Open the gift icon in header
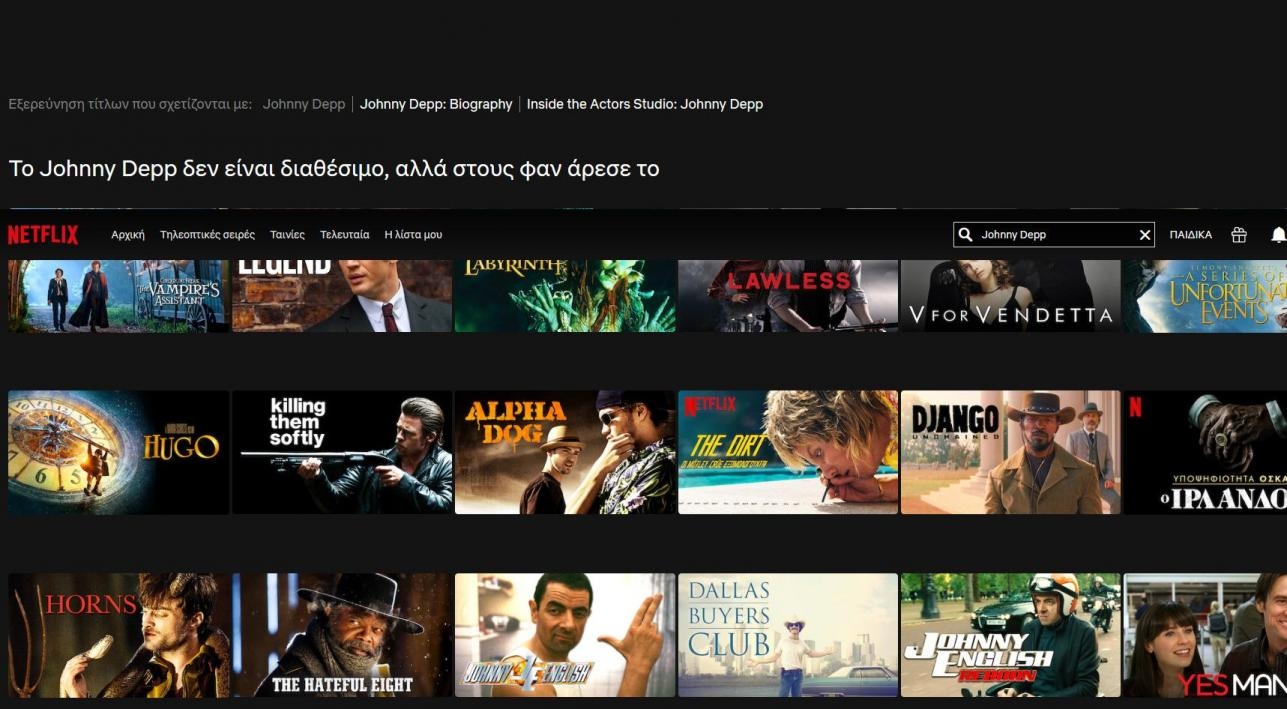This screenshot has height=709, width=1287. click(1239, 235)
